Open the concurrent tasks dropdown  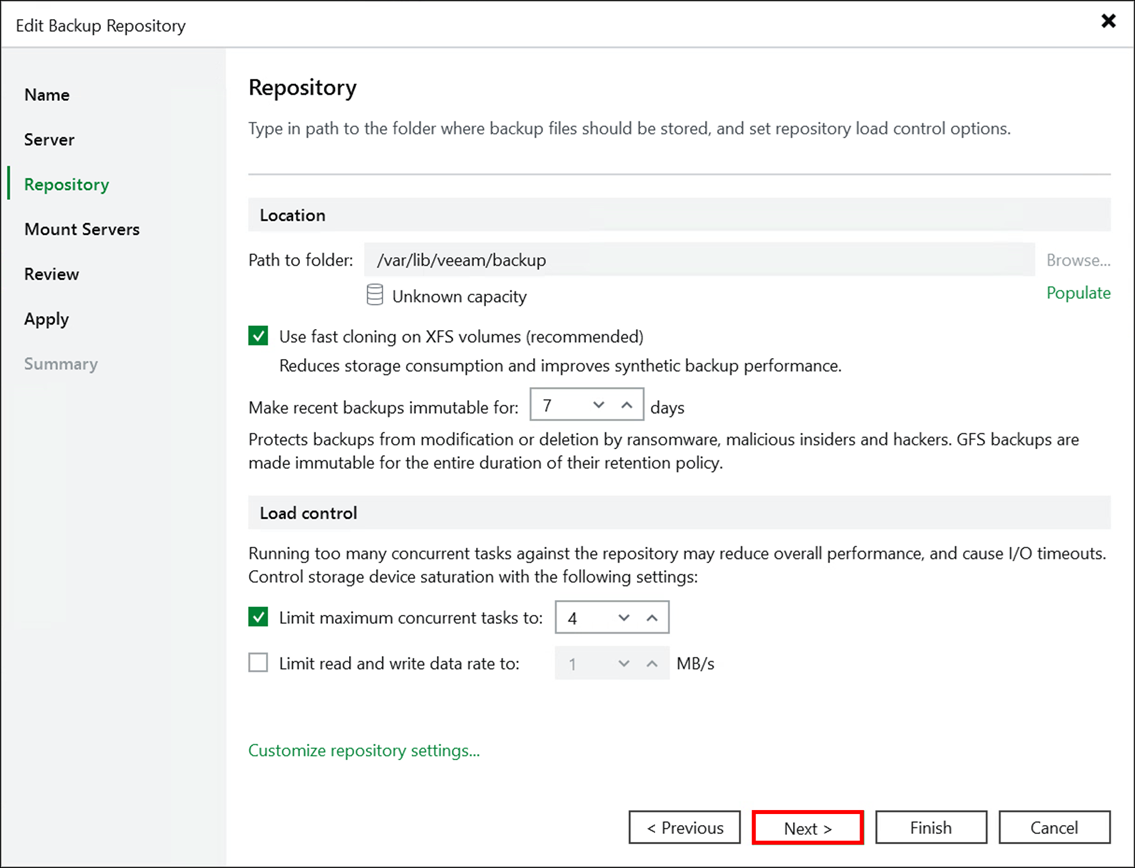pos(624,617)
